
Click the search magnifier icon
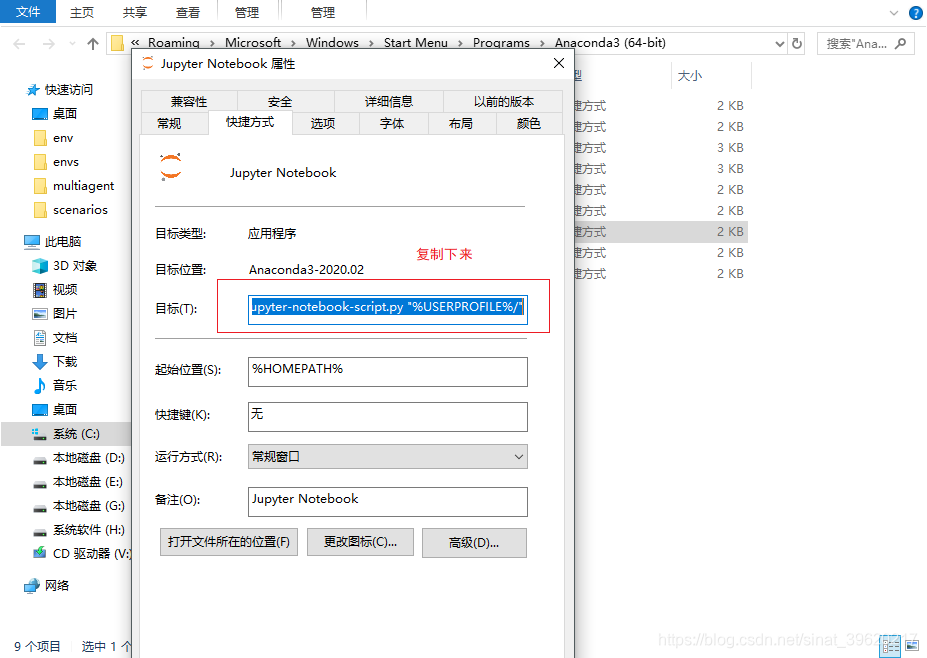pyautogui.click(x=900, y=44)
